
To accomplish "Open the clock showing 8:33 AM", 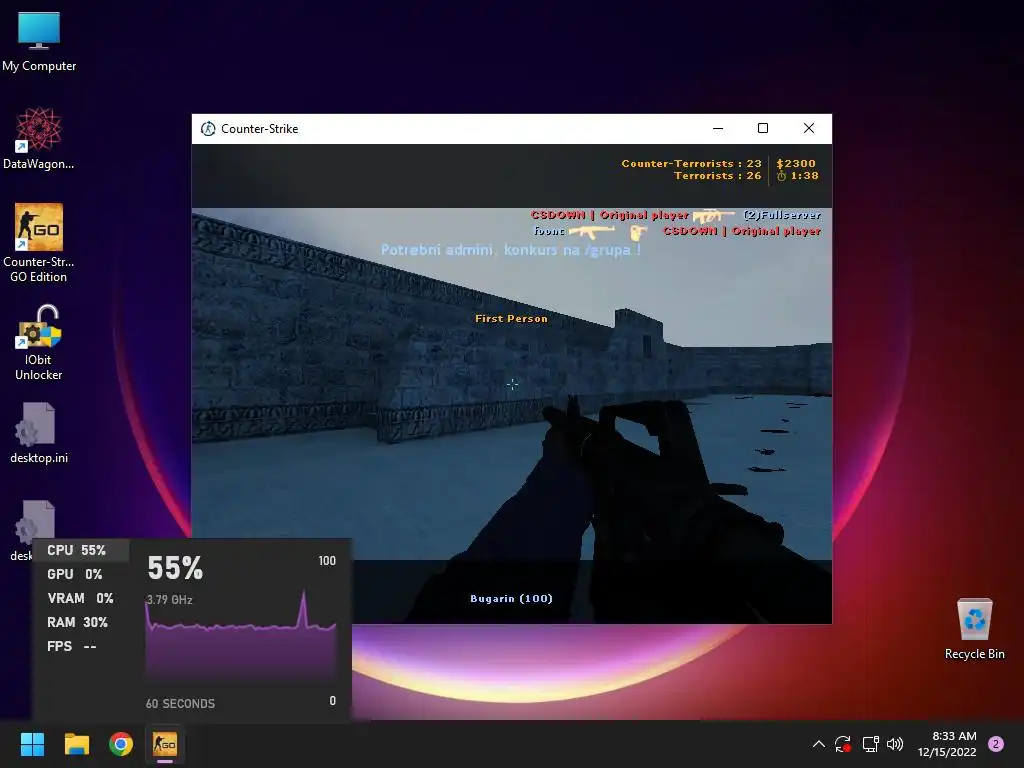I will [947, 744].
